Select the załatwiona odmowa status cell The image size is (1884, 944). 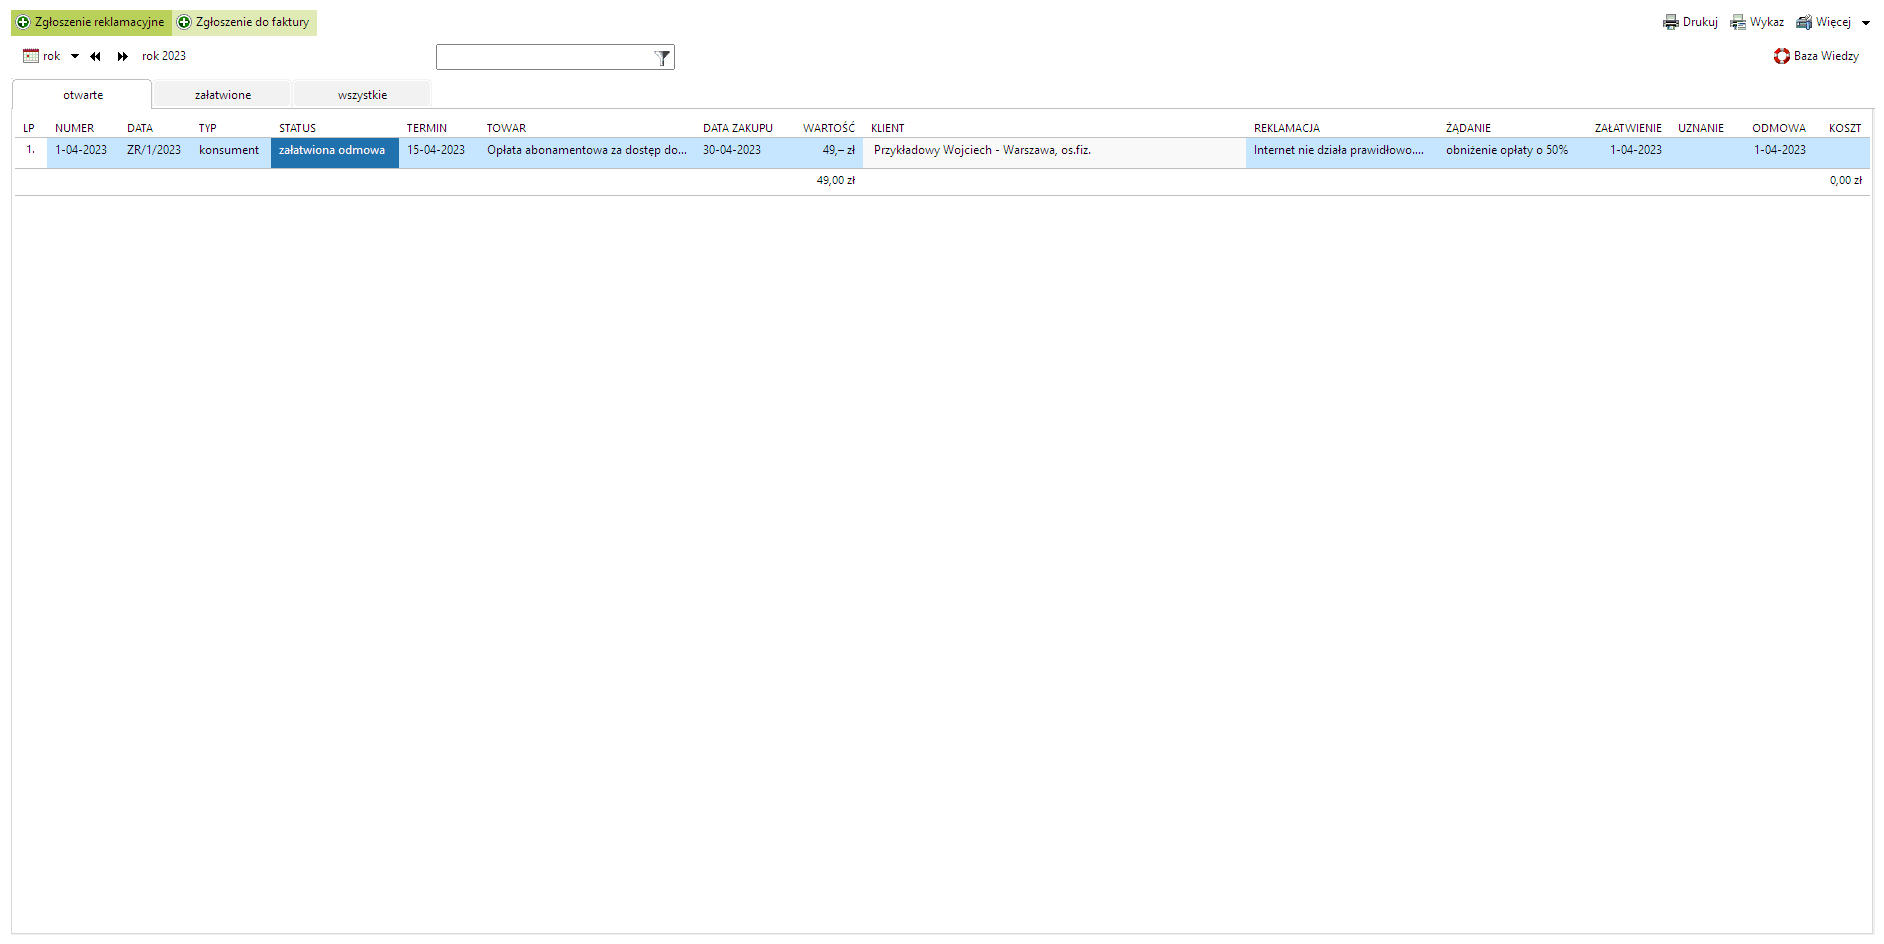[333, 151]
